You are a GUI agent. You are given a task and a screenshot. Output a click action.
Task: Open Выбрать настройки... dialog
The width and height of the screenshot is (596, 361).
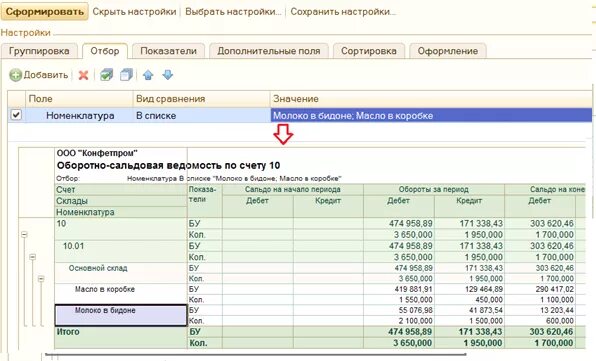click(x=233, y=12)
